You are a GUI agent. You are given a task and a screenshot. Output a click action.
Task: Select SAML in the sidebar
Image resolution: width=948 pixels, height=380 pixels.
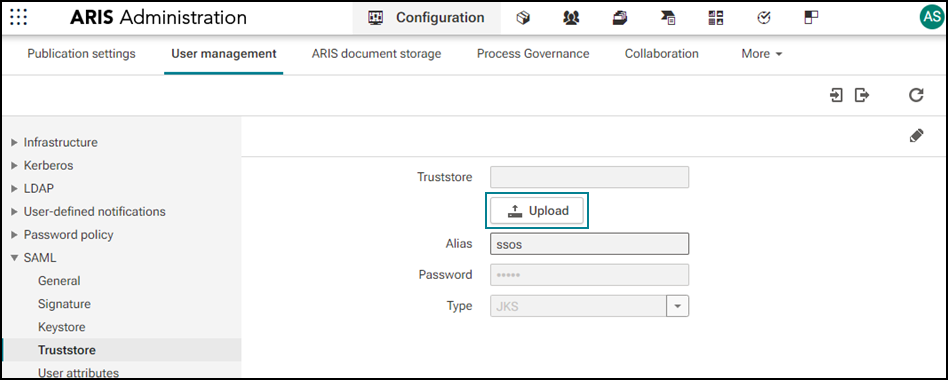(x=40, y=258)
